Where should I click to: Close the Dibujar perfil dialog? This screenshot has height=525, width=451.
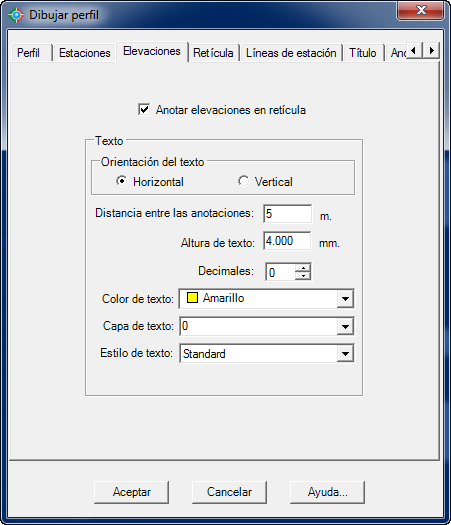pos(421,10)
